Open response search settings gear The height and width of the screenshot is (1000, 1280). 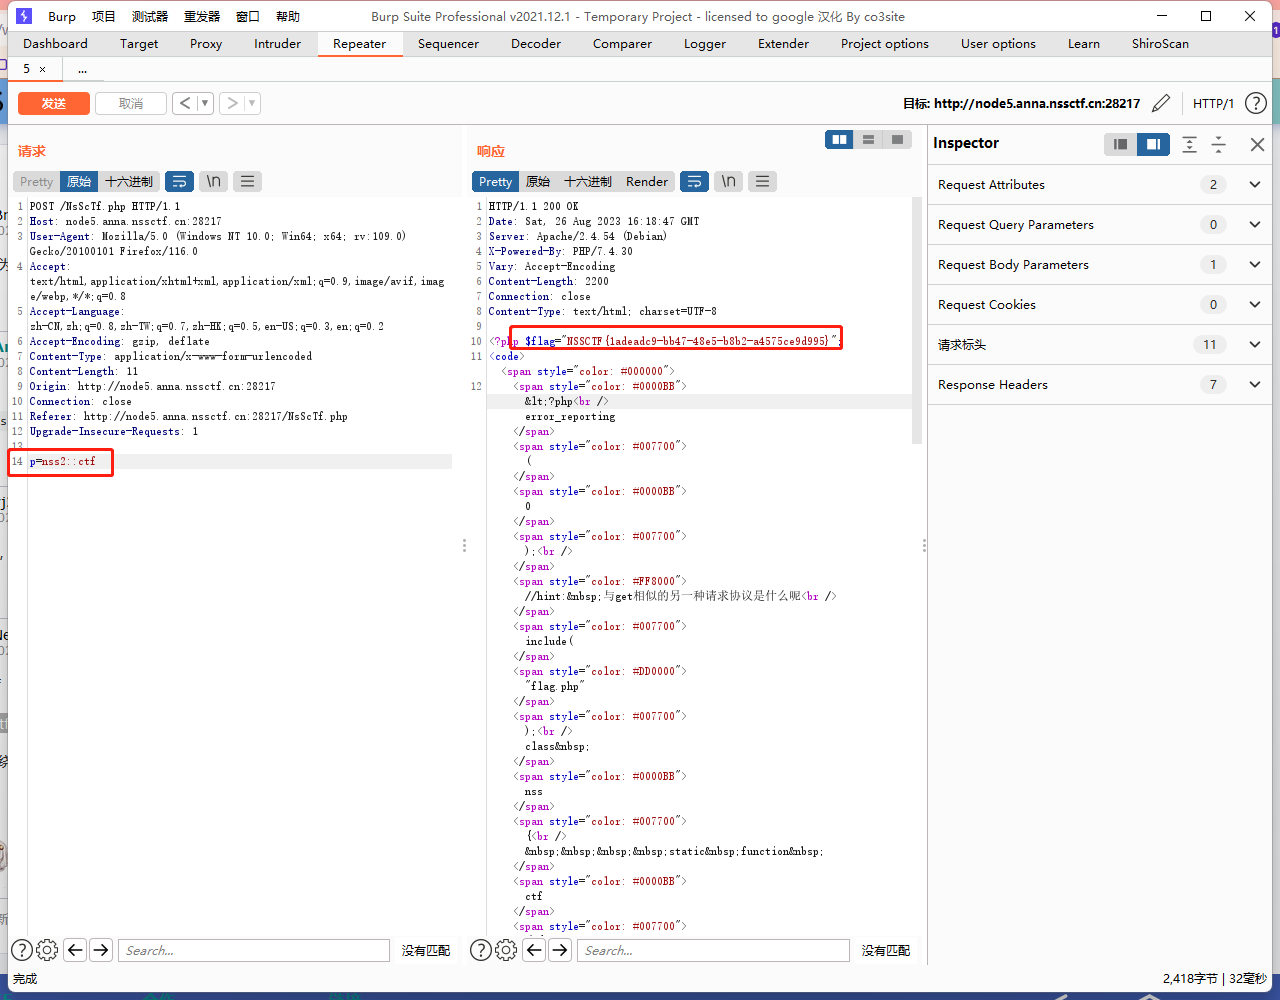tap(506, 950)
